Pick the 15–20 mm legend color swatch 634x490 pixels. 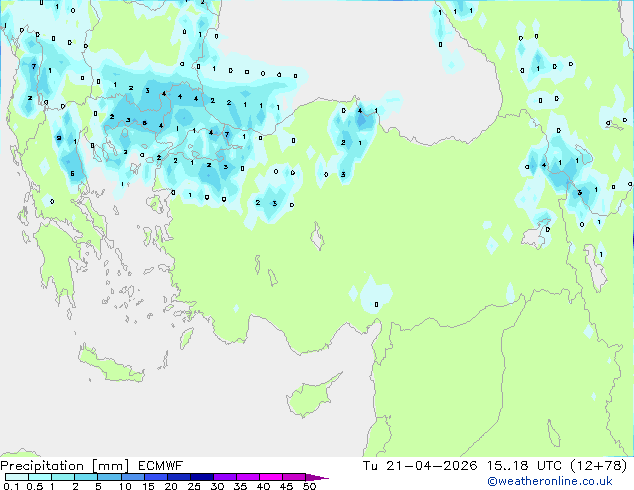click(x=156, y=477)
